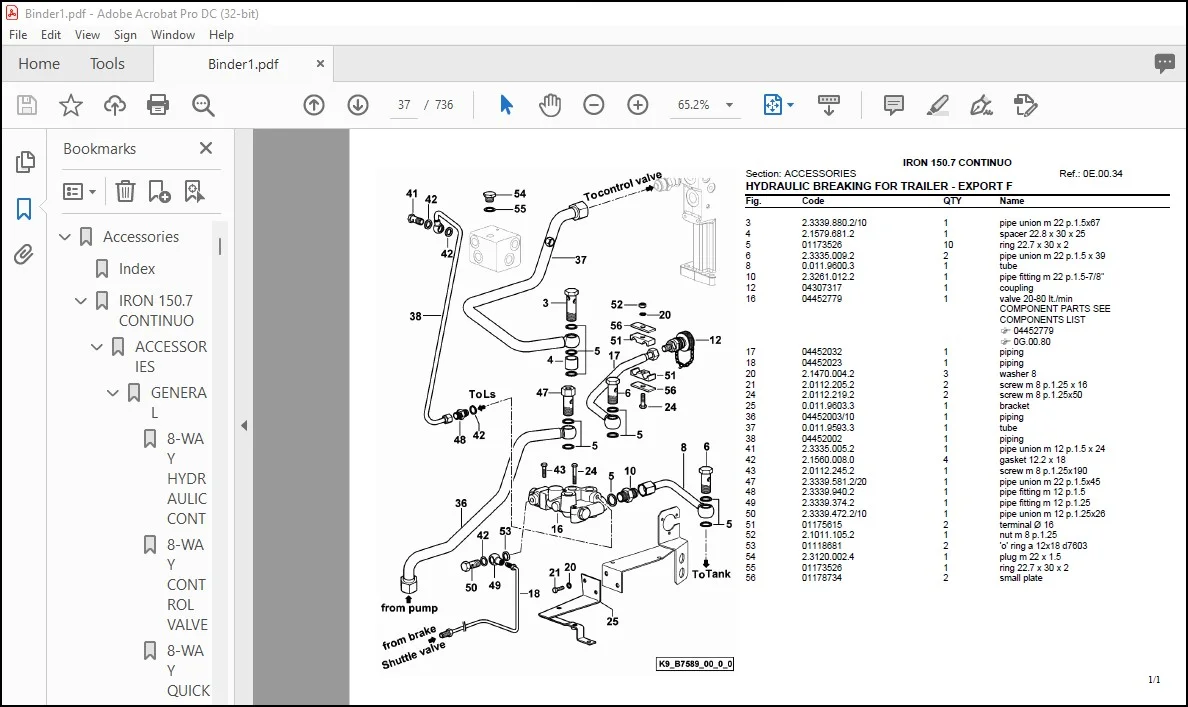This screenshot has width=1188, height=707.
Task: Click the Zoom out minus button
Action: tap(593, 105)
